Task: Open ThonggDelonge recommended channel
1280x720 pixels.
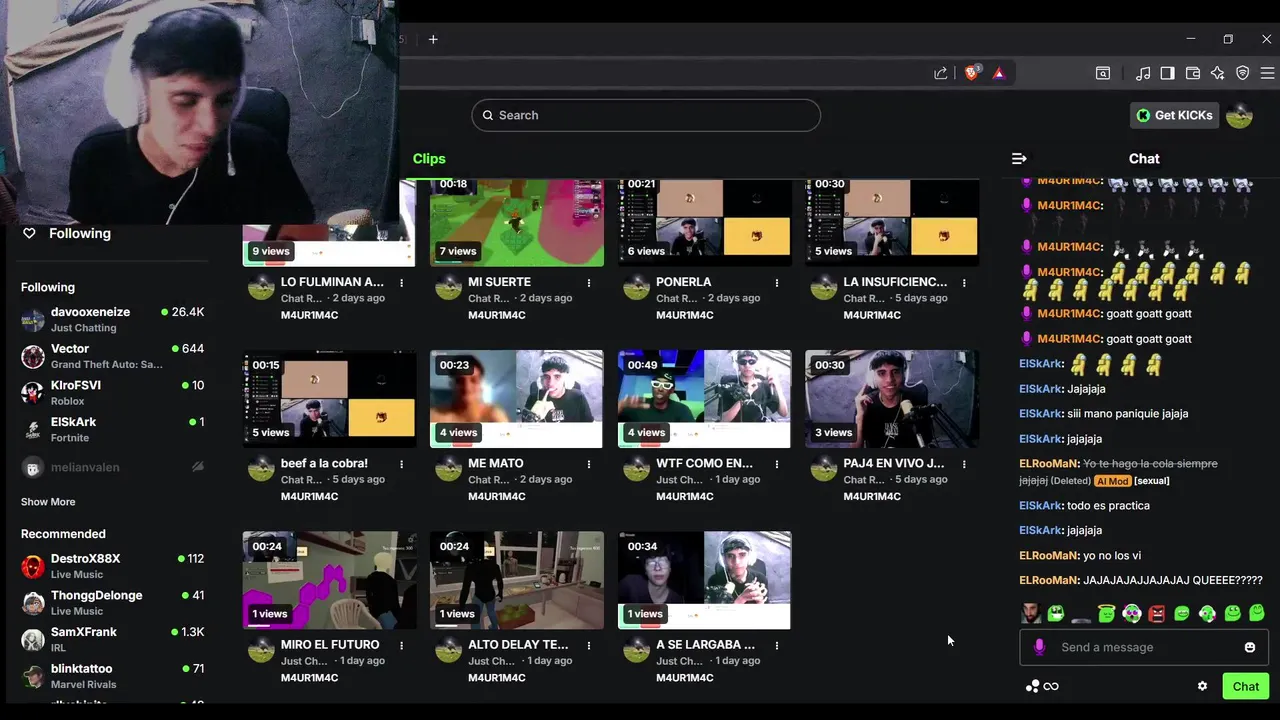Action: tap(112, 602)
